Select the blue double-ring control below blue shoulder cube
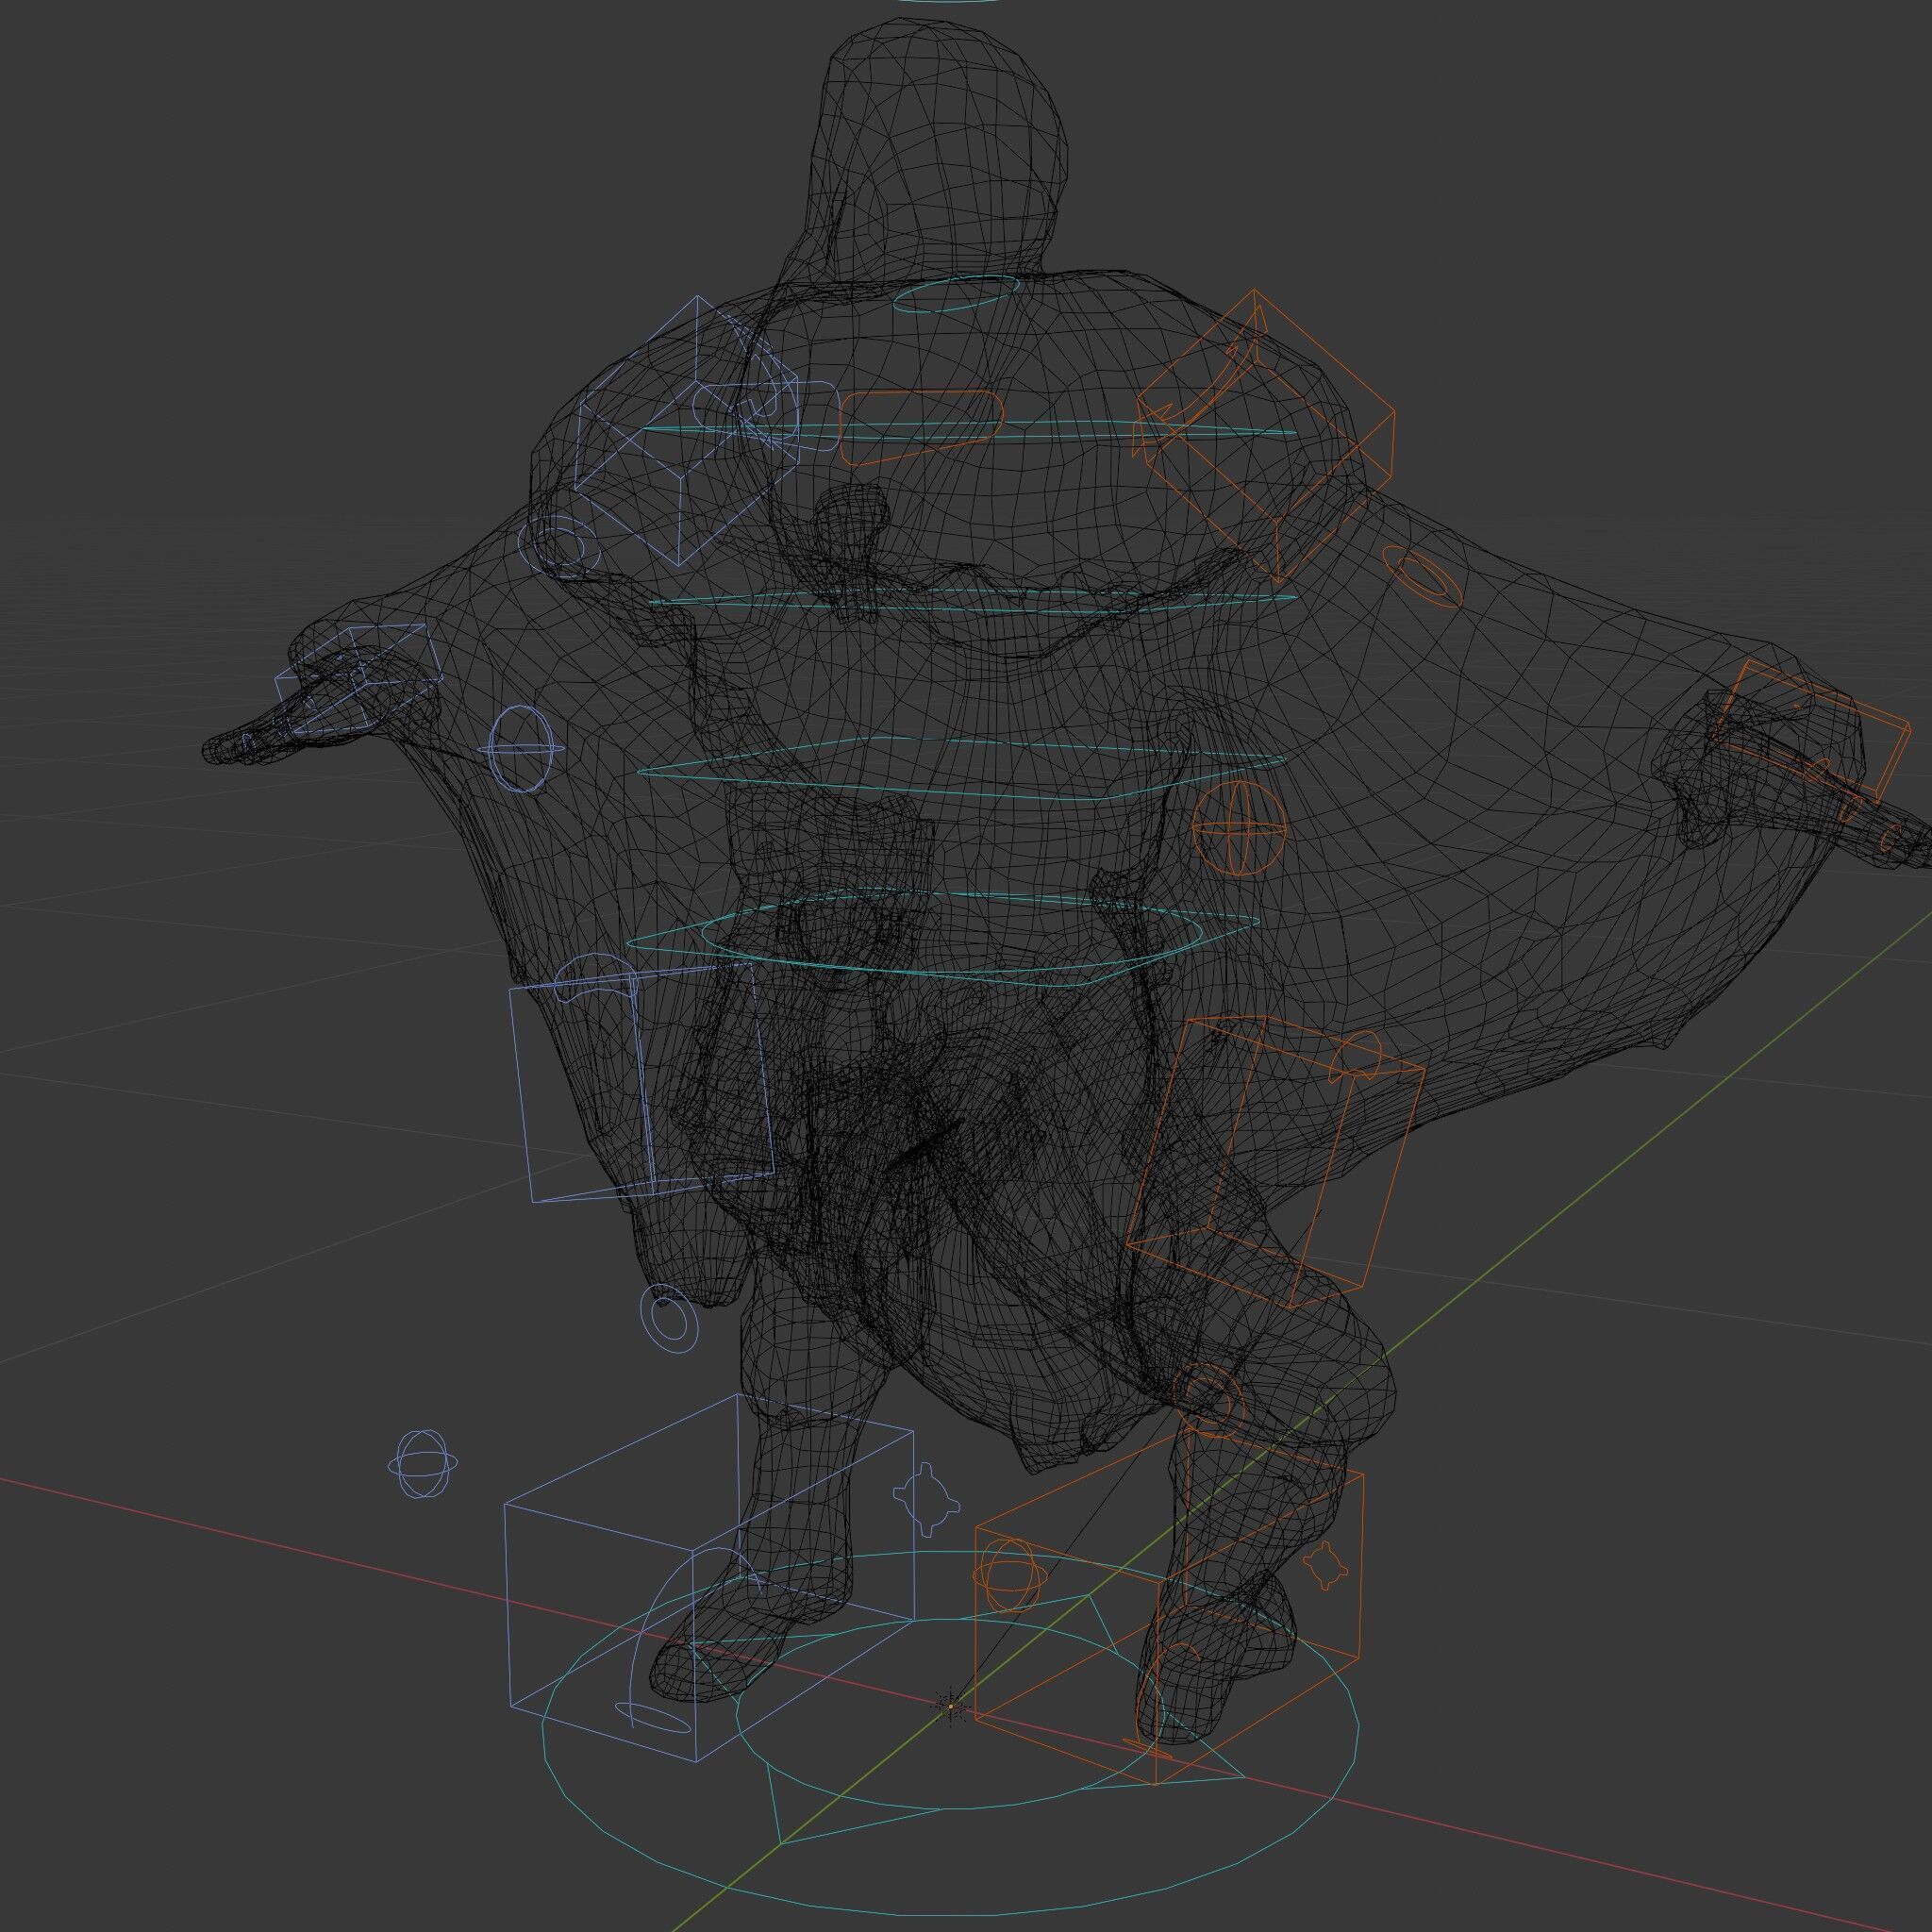The width and height of the screenshot is (1932, 1932). coord(561,547)
